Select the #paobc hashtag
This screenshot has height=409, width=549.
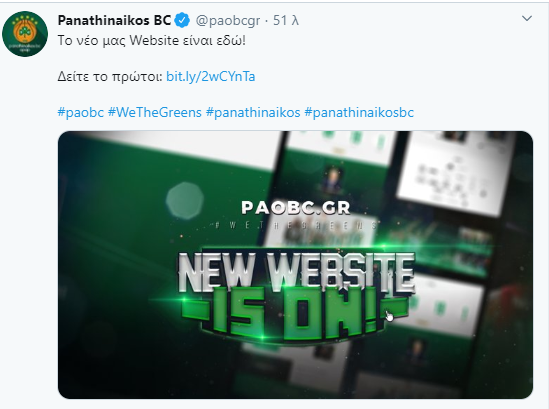pos(81,112)
